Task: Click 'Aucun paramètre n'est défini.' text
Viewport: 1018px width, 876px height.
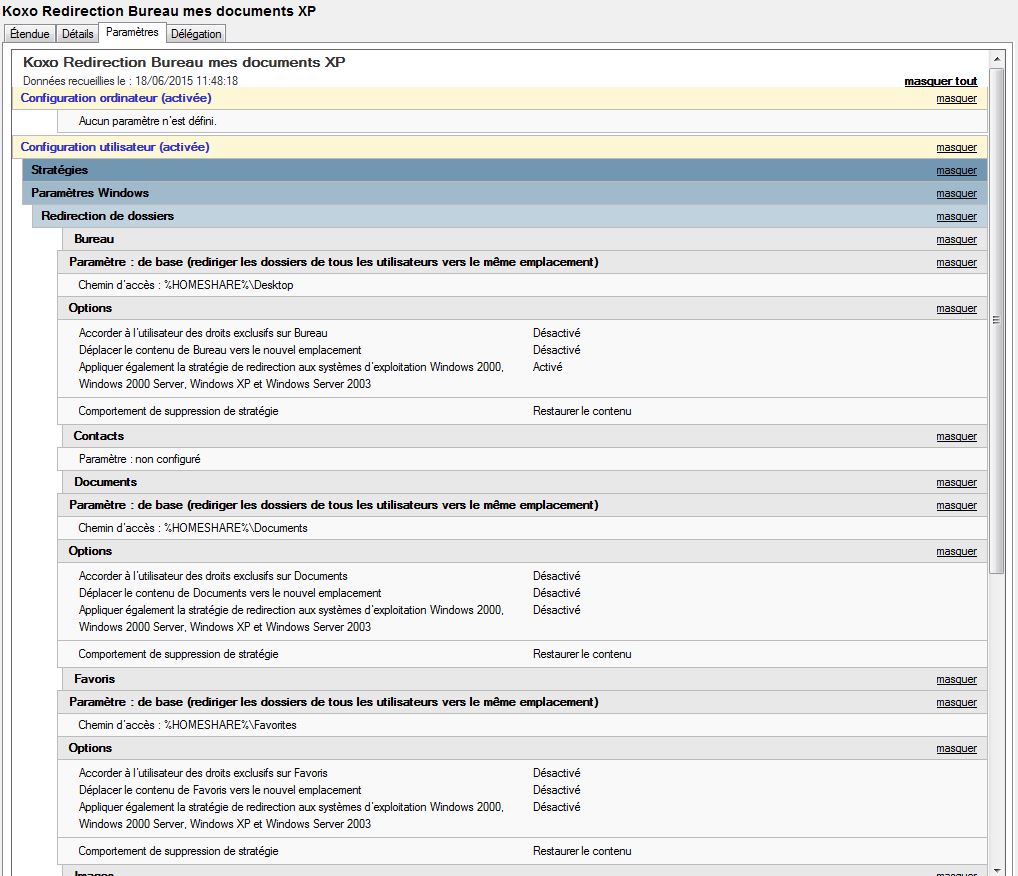Action: tap(148, 121)
